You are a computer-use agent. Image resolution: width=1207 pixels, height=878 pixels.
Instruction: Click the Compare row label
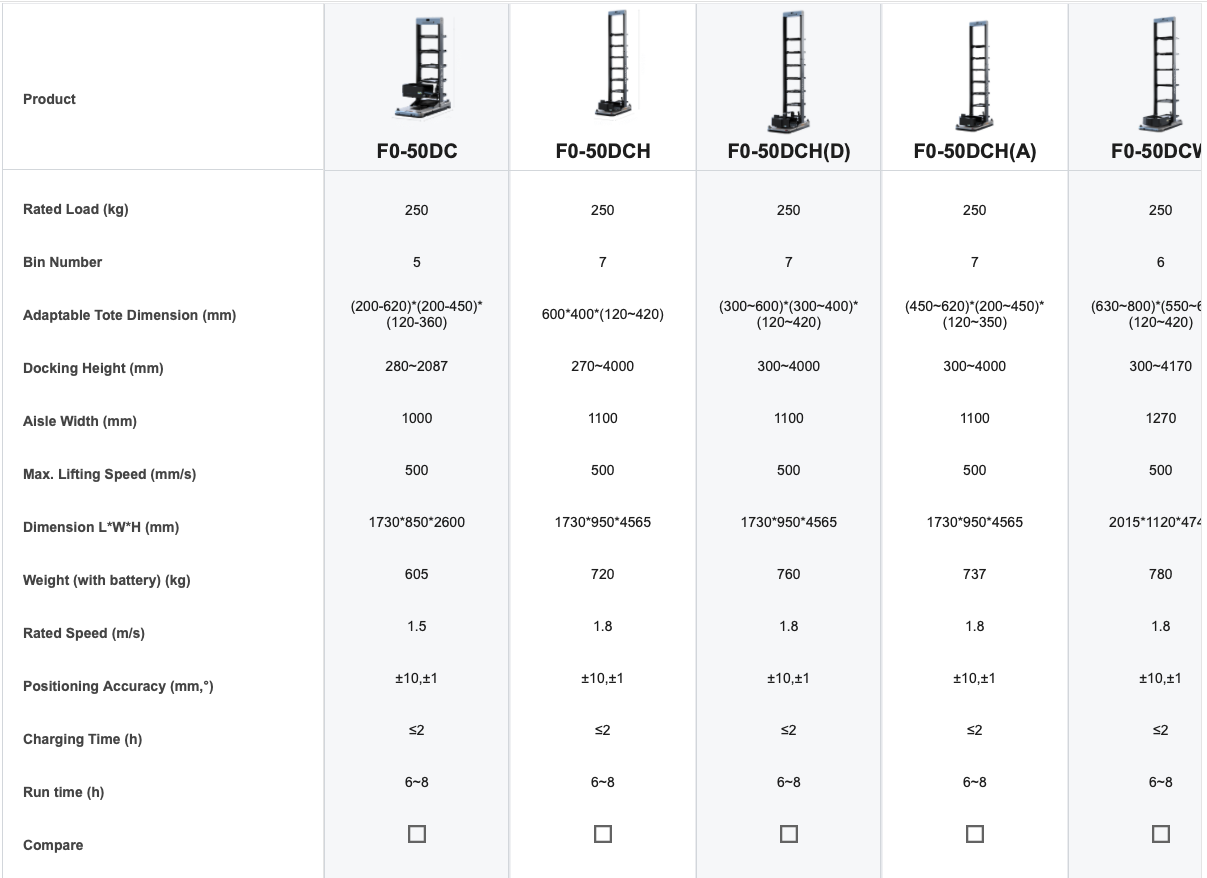tap(53, 846)
